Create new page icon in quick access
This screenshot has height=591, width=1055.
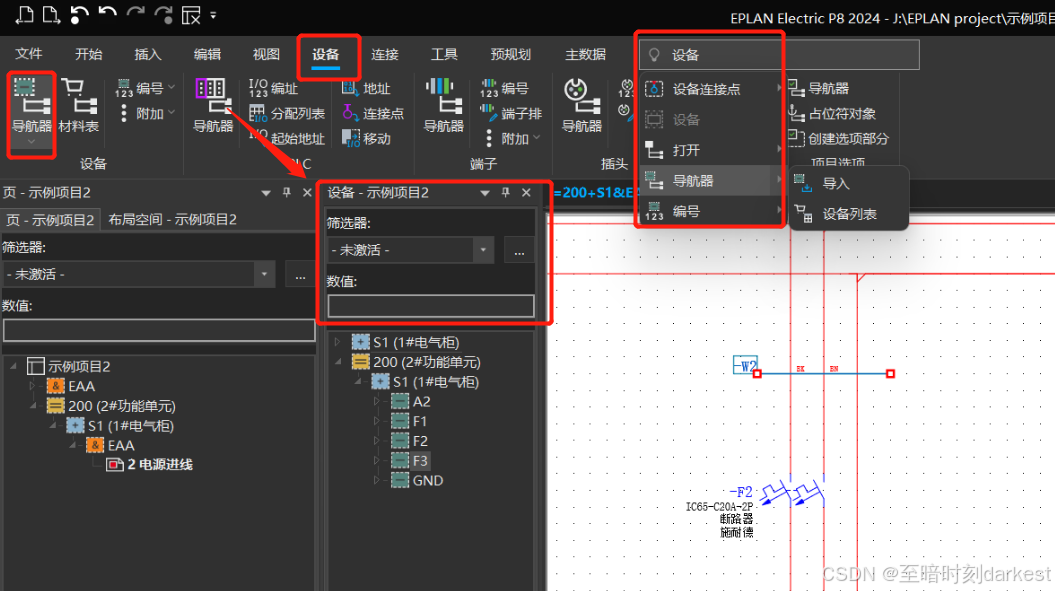(x=51, y=15)
